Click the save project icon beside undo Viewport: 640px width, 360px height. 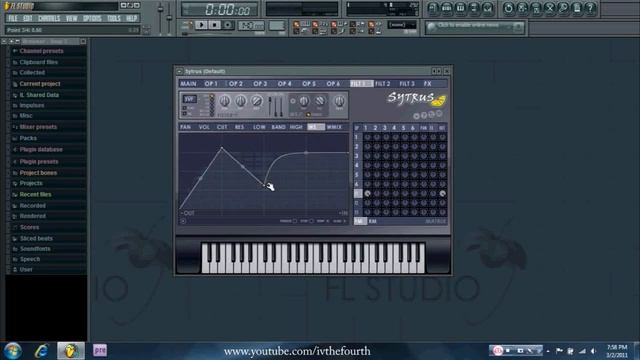[x=522, y=8]
